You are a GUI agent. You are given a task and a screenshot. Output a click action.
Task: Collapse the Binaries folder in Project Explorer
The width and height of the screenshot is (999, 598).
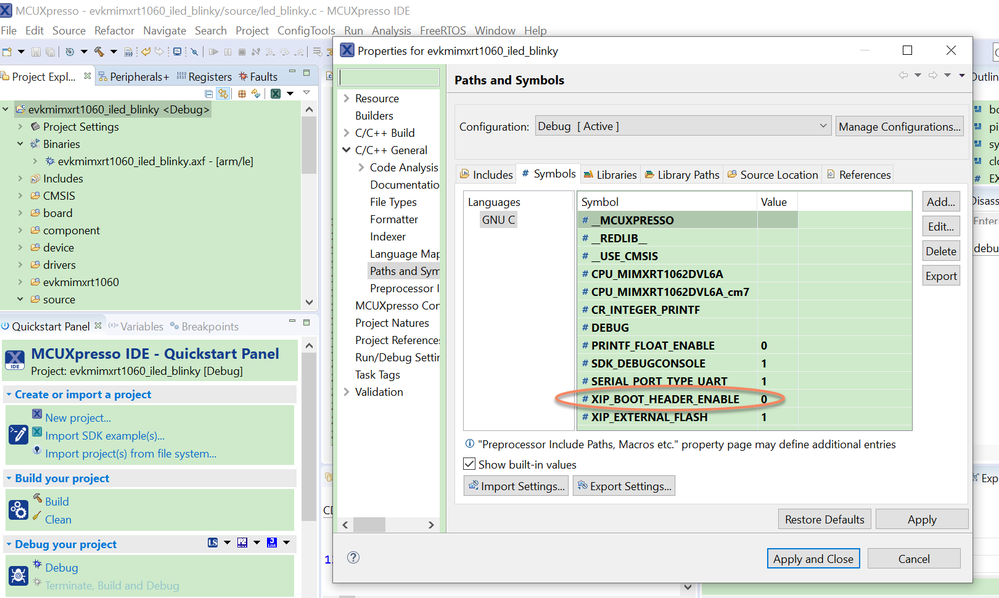pos(20,144)
